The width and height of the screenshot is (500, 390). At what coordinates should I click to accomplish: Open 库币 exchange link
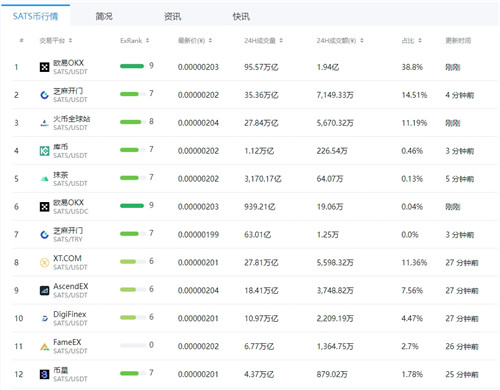61,147
